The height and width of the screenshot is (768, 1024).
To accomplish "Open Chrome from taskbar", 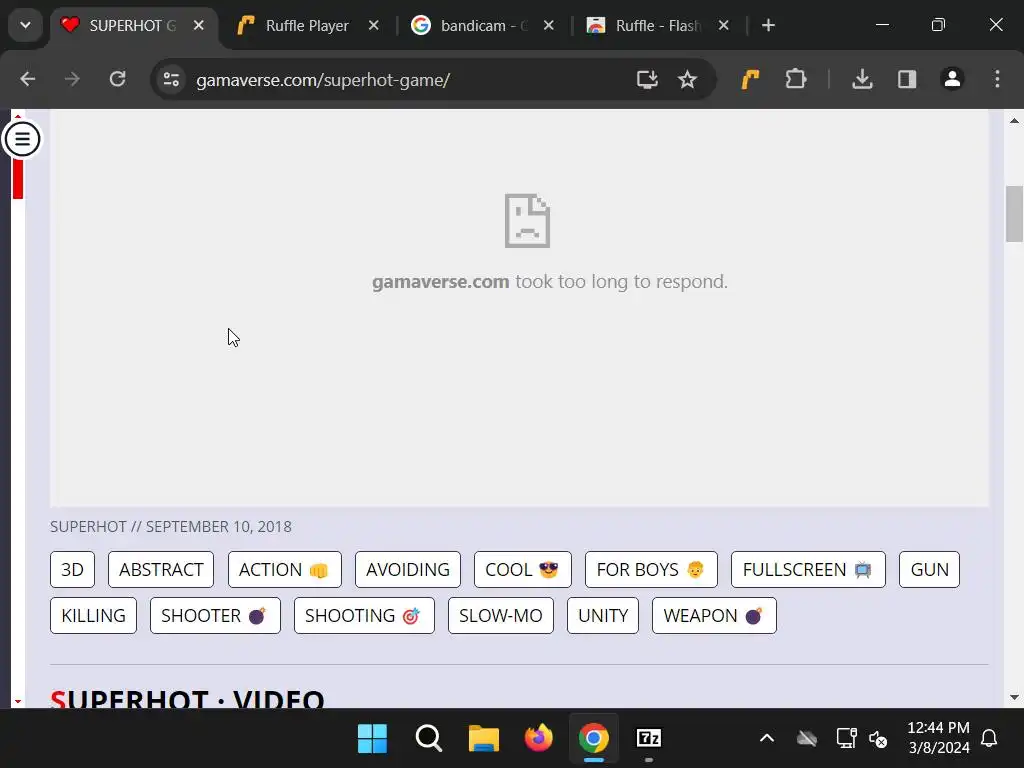I will click(x=594, y=738).
